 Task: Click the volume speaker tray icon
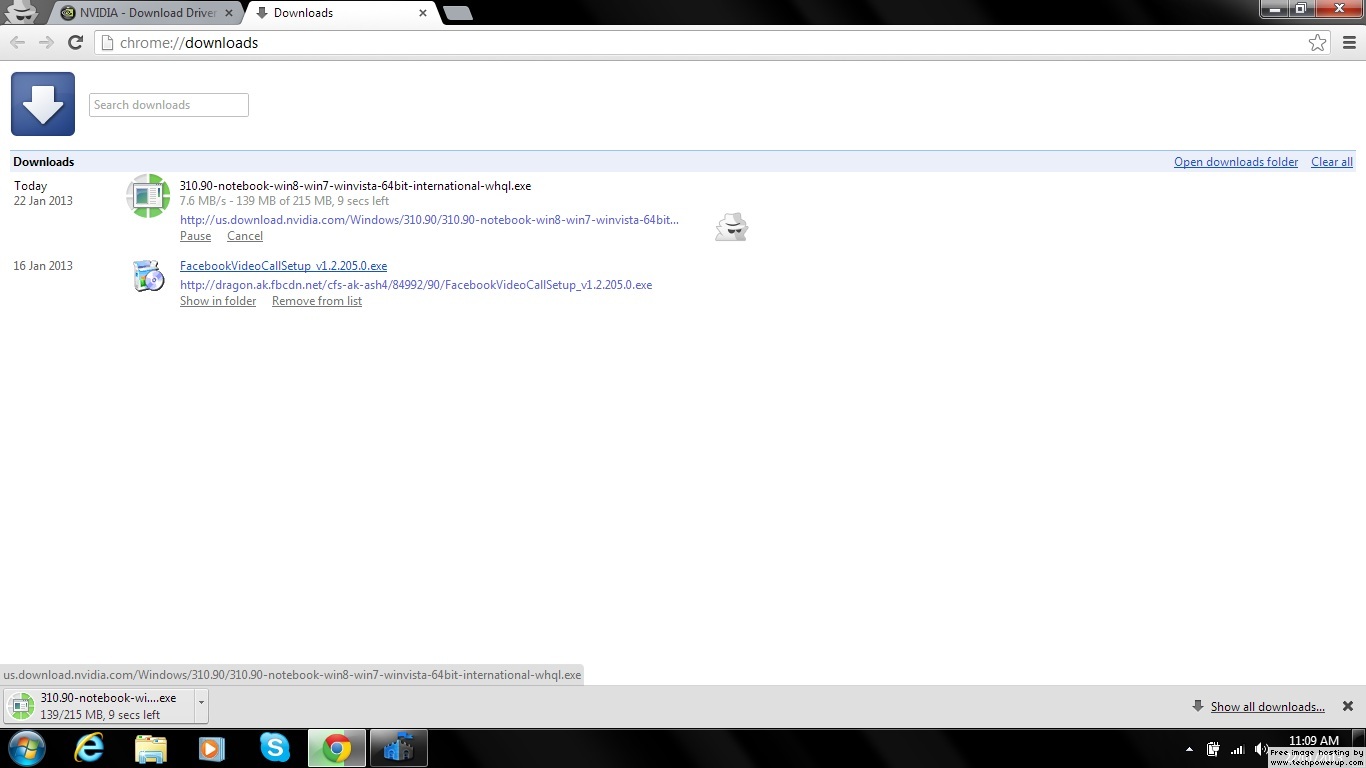coord(1261,749)
